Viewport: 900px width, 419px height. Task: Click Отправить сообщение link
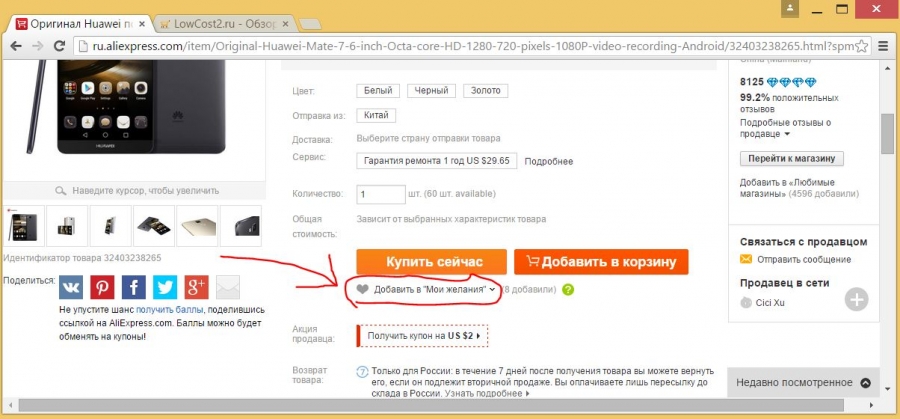pos(804,259)
